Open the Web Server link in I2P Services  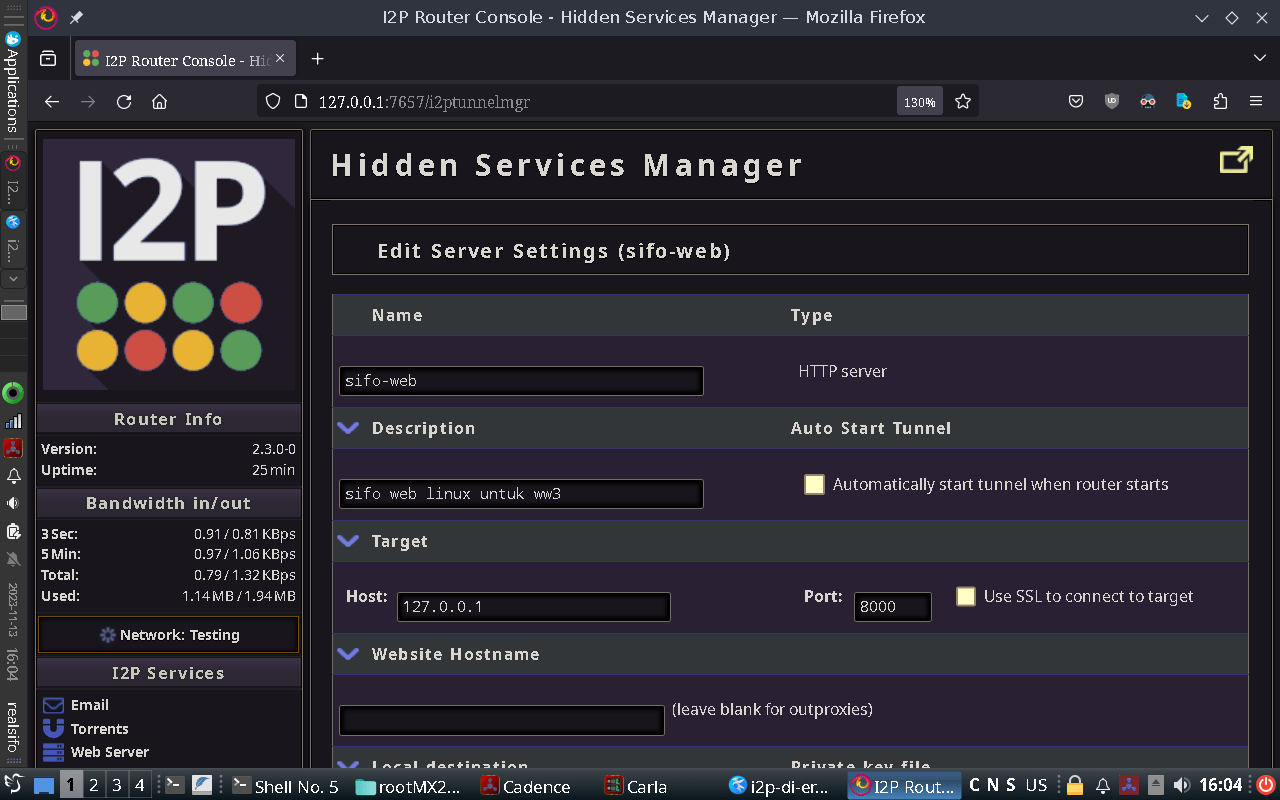[x=110, y=752]
